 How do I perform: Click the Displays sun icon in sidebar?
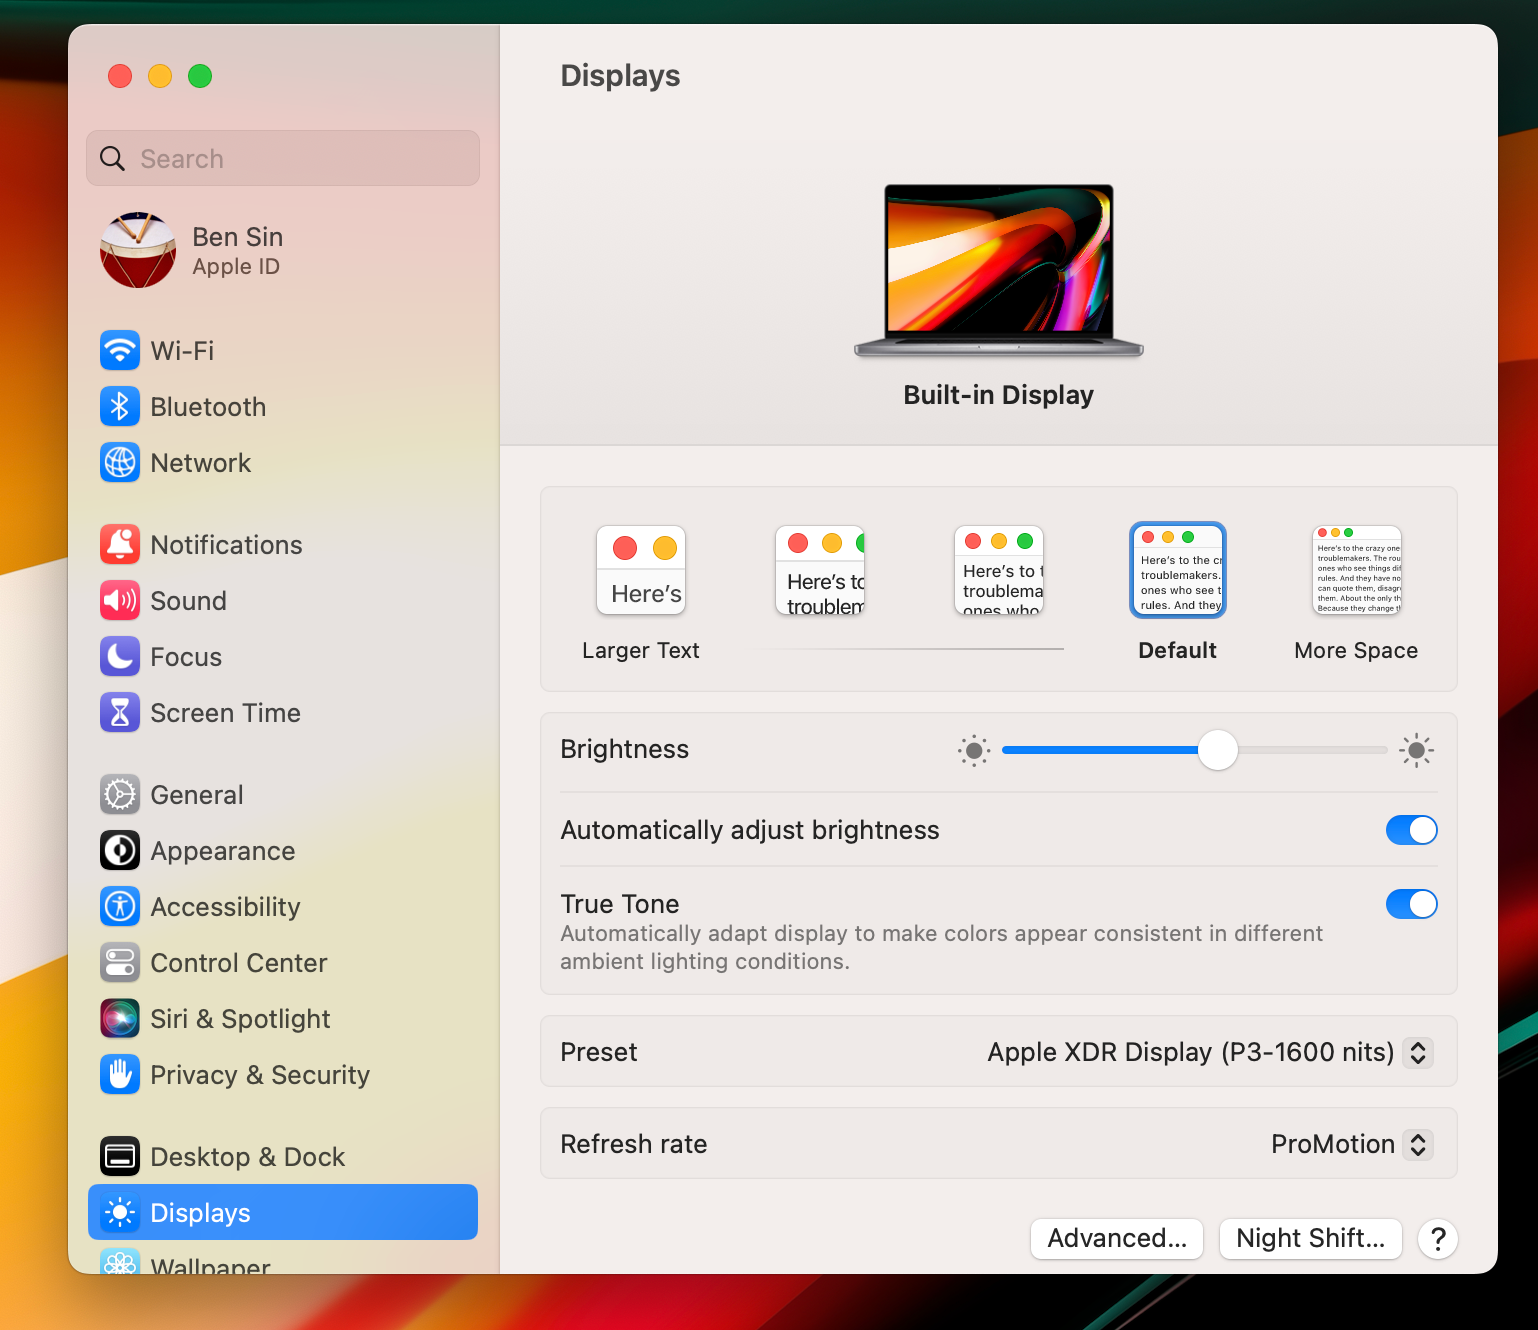point(120,1212)
